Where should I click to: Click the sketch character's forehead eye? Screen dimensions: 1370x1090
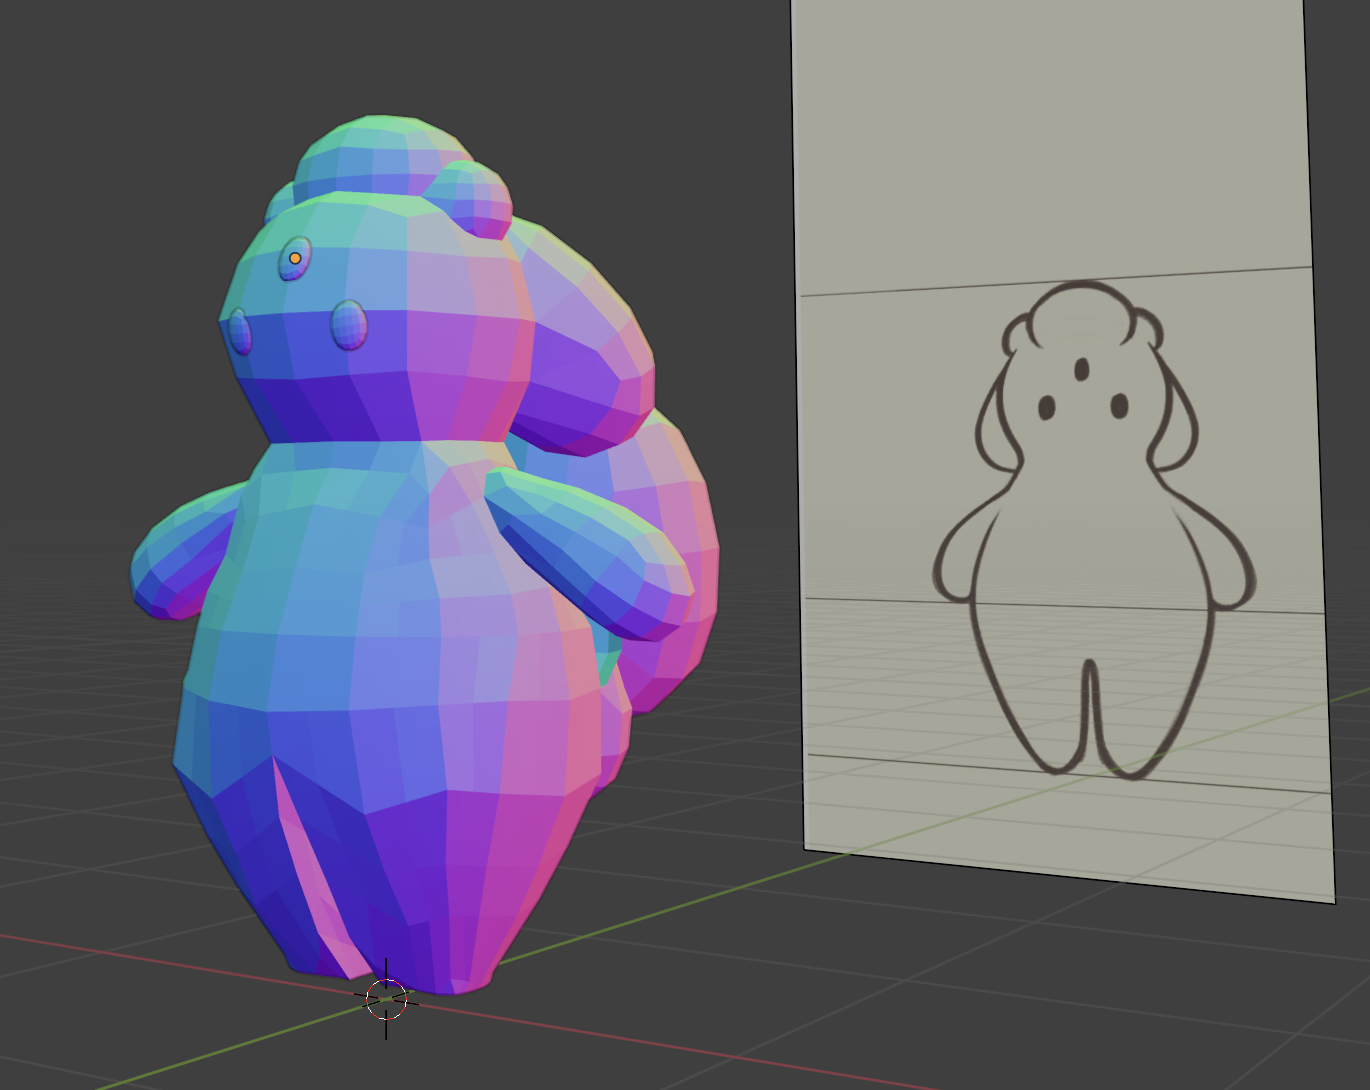[1081, 370]
